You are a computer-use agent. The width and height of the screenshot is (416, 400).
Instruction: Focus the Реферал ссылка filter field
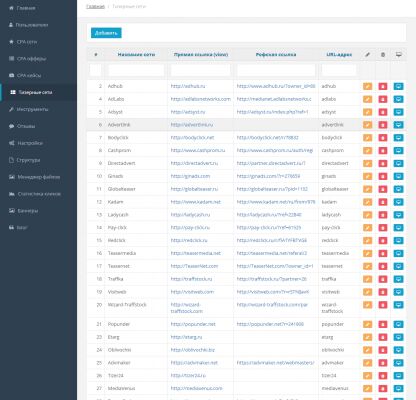(x=276, y=70)
